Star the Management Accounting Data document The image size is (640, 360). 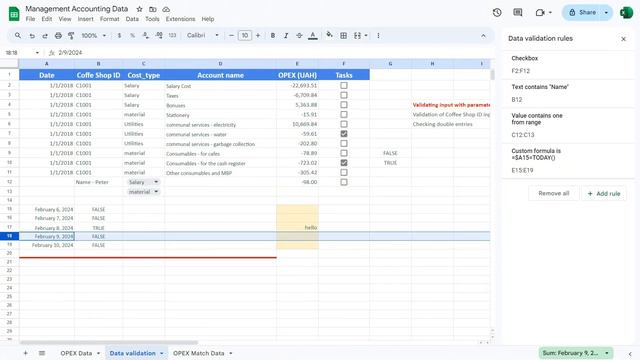(x=139, y=9)
